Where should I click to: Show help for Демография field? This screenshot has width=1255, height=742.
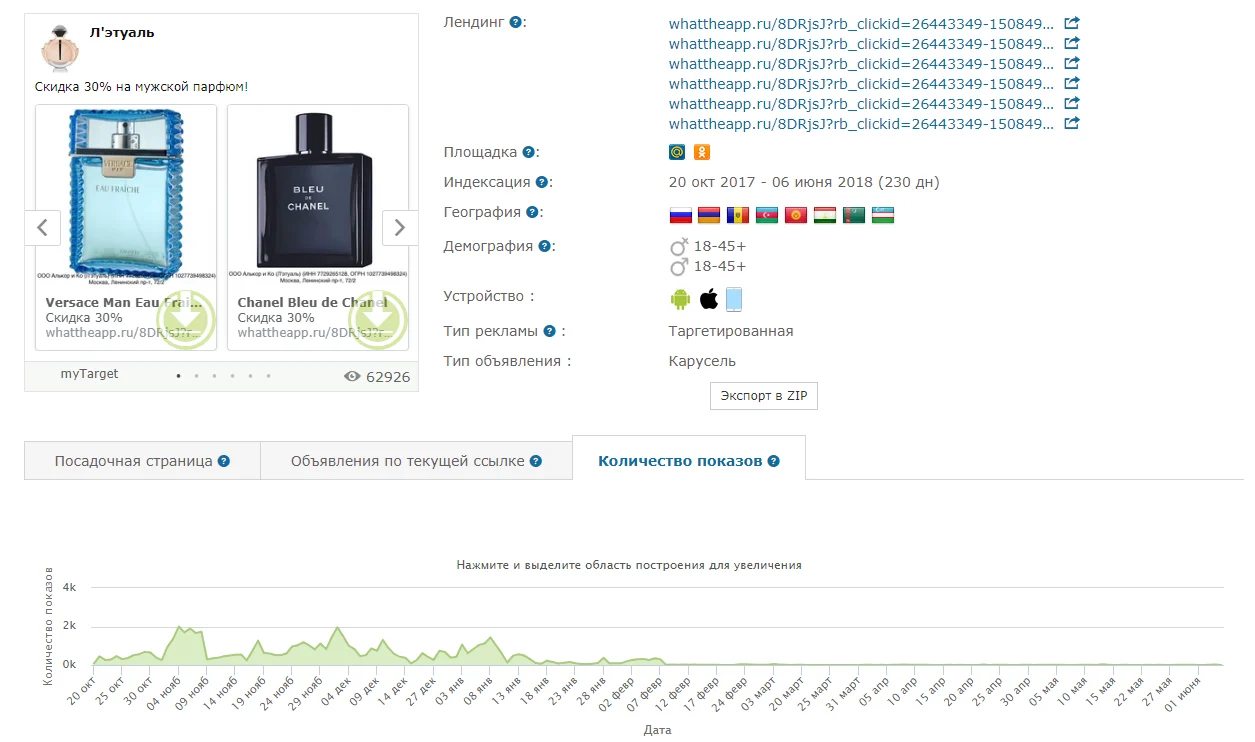[x=544, y=246]
